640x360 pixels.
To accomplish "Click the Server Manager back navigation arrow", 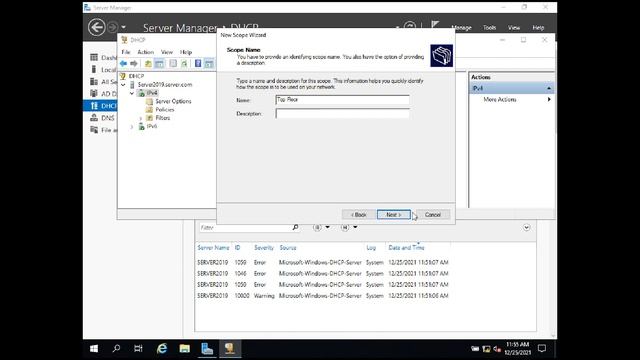I will click(x=97, y=27).
